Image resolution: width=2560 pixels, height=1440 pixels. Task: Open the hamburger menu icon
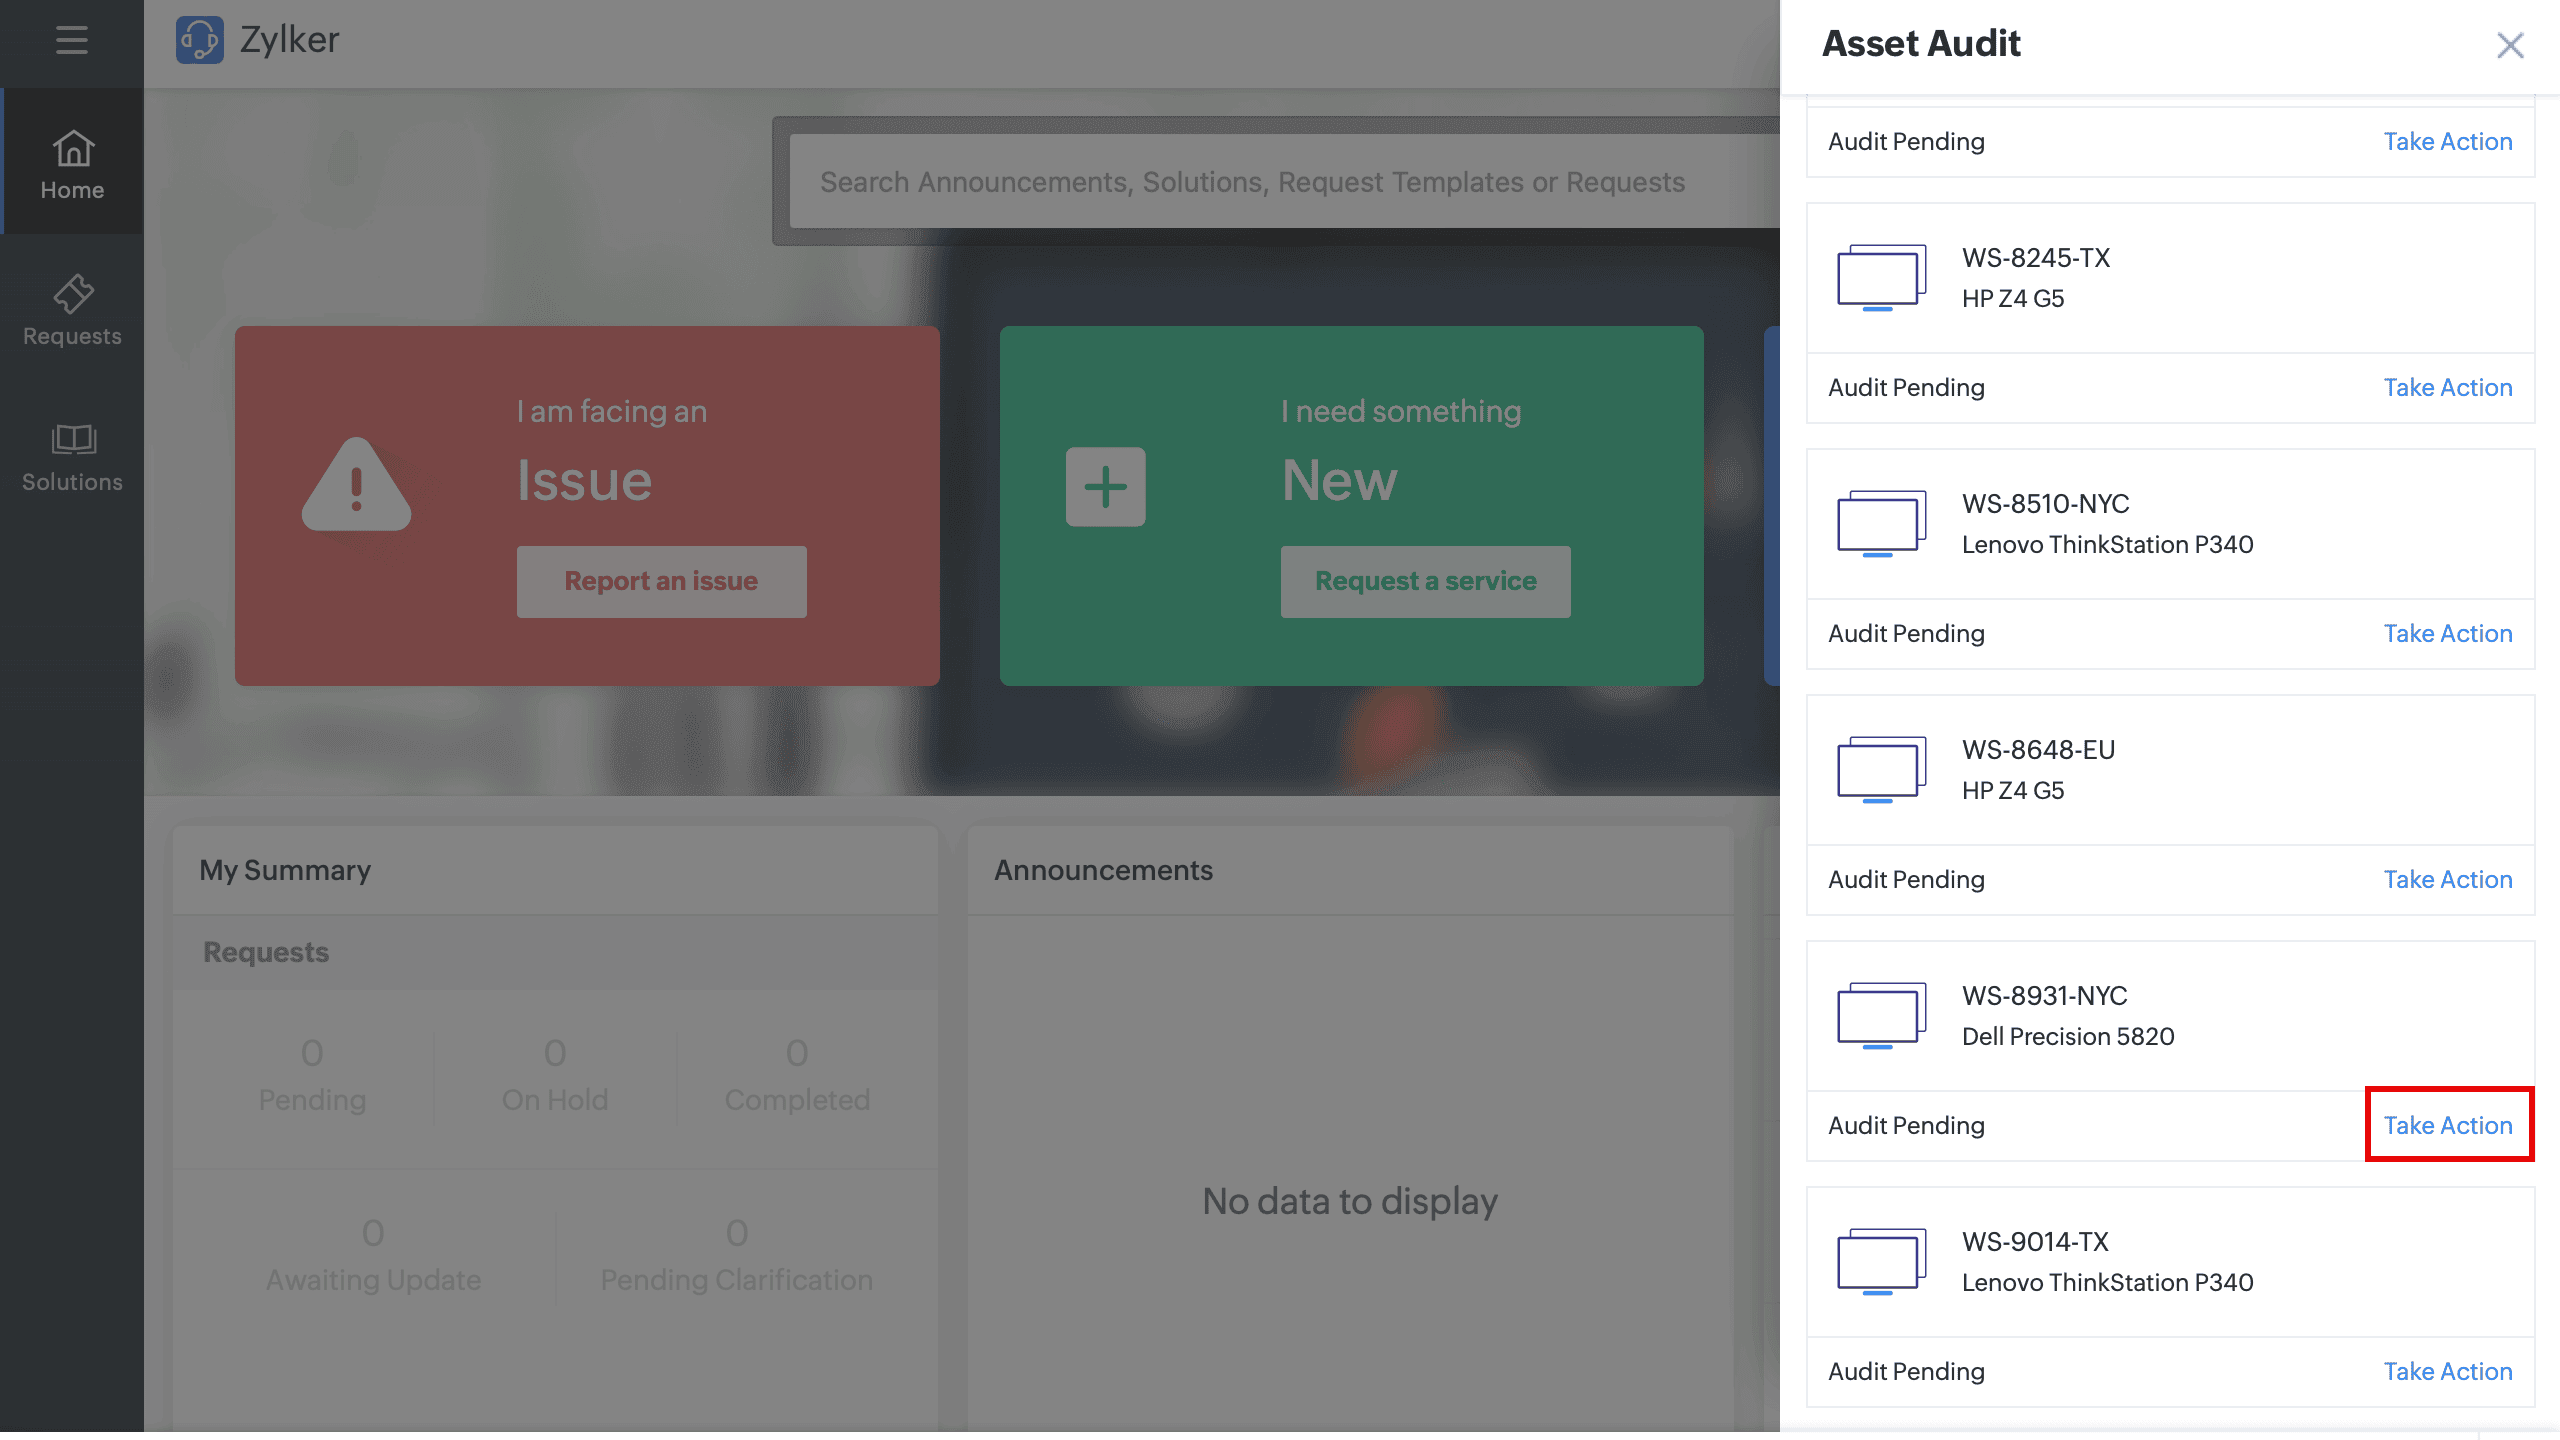tap(71, 40)
